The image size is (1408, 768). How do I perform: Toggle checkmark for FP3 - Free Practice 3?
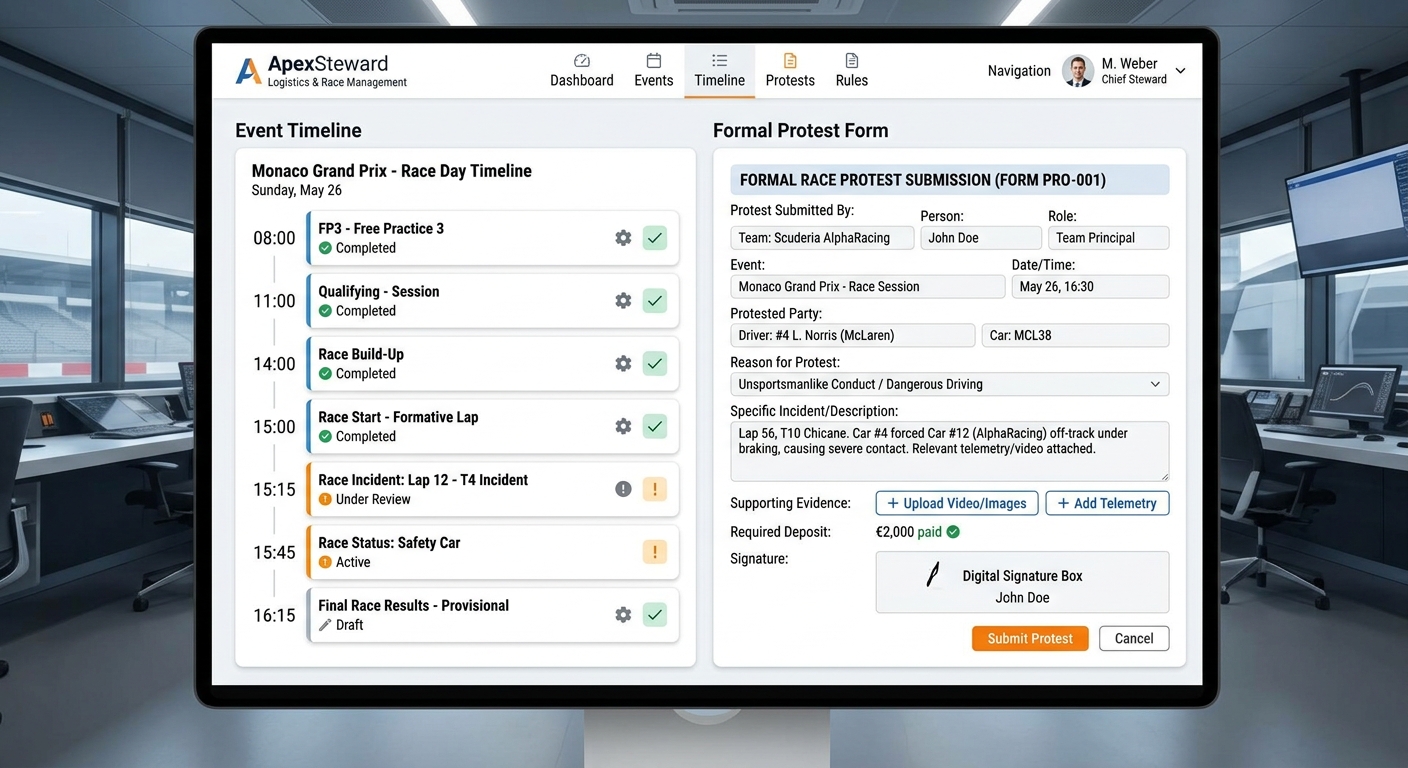click(x=655, y=238)
